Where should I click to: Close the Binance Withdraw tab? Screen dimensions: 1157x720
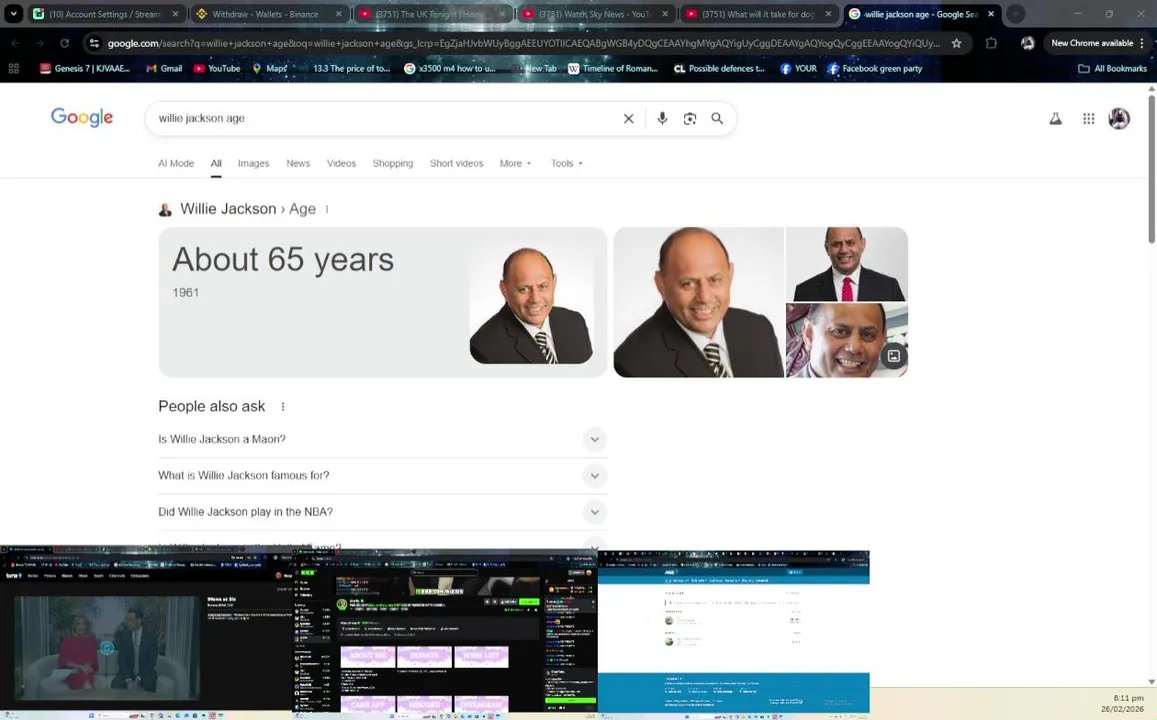point(339,14)
